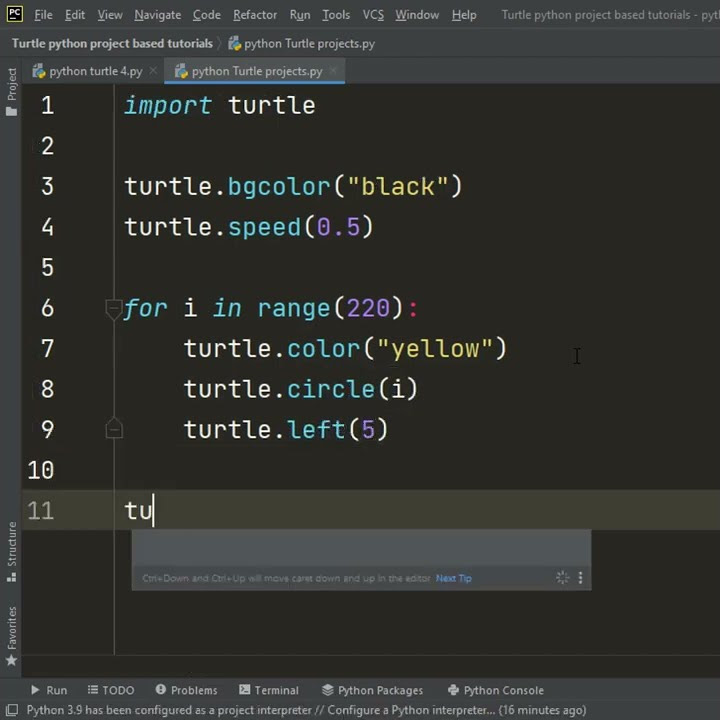The height and width of the screenshot is (720, 720).
Task: Open the File menu
Action: click(x=44, y=15)
